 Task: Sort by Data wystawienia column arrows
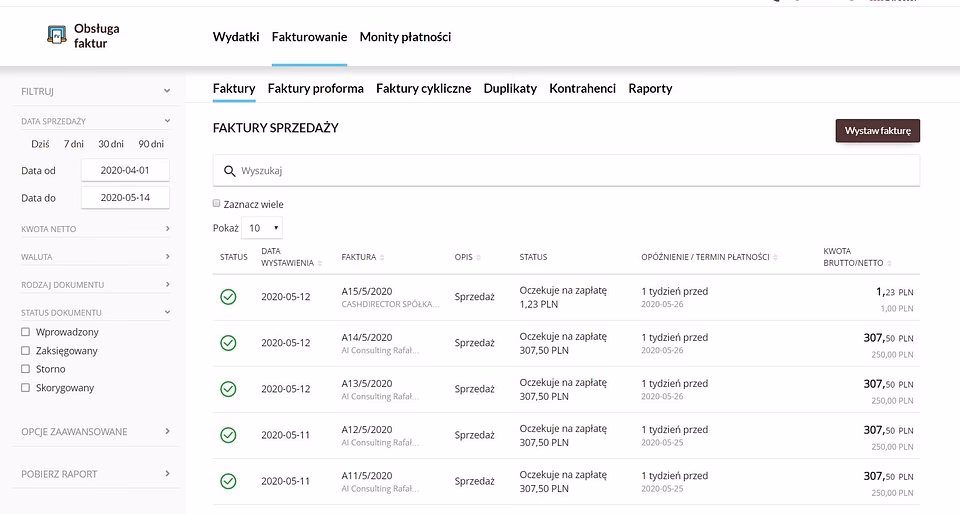[321, 264]
